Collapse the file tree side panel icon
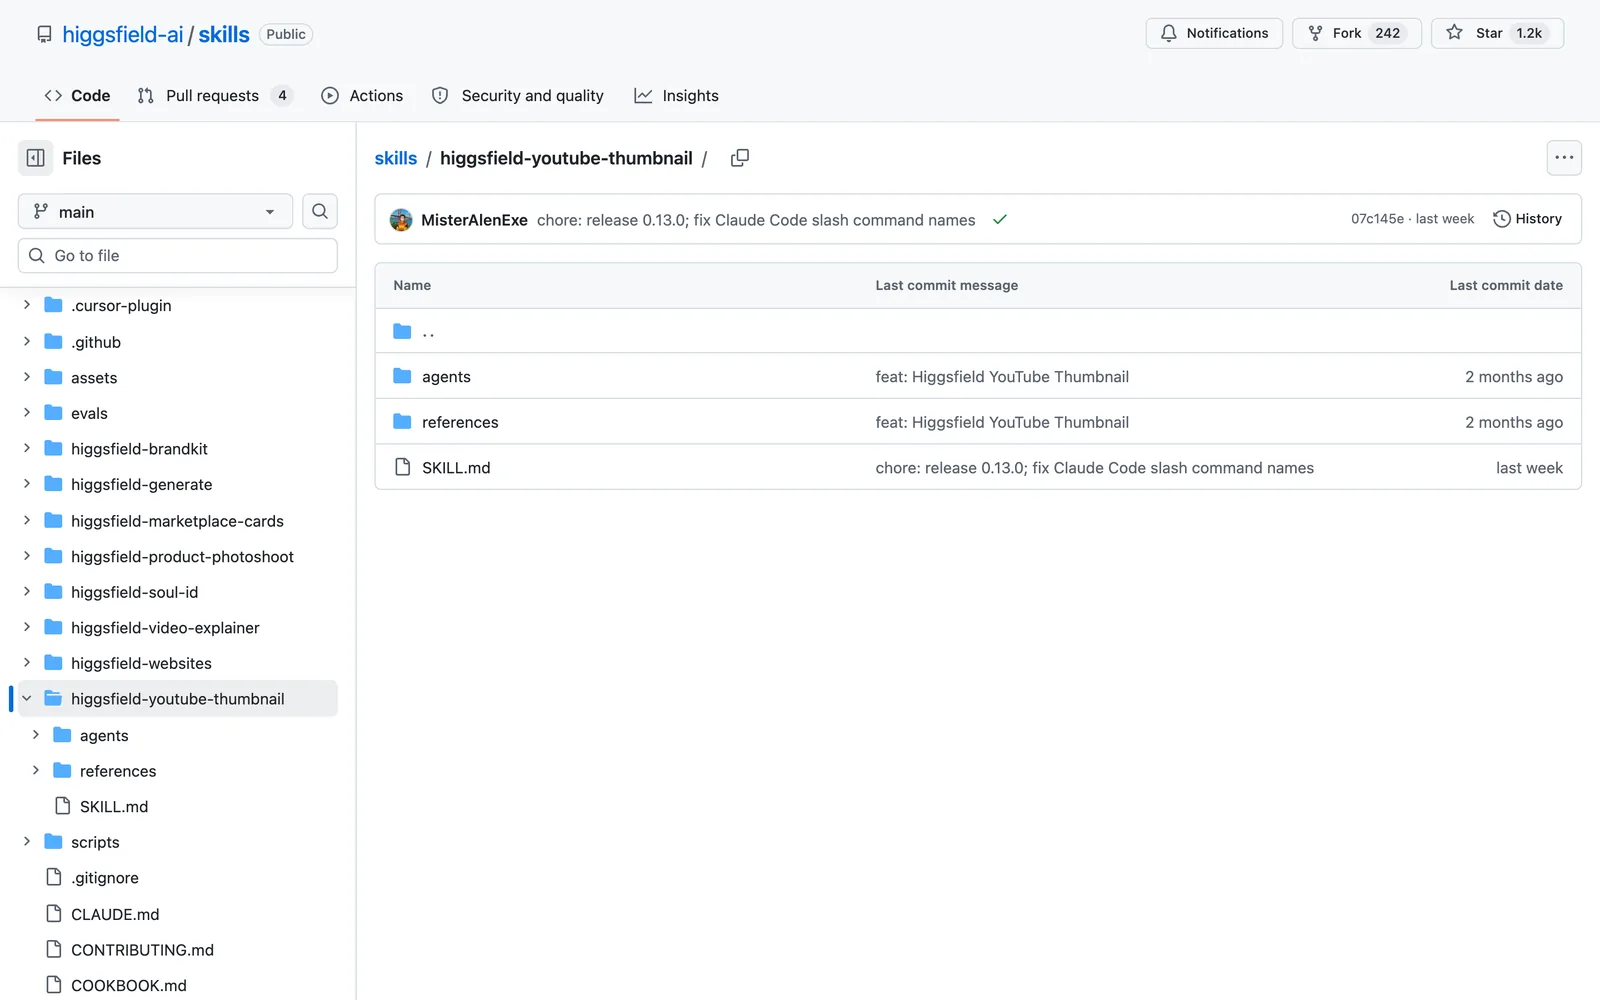This screenshot has width=1600, height=1000. click(35, 158)
